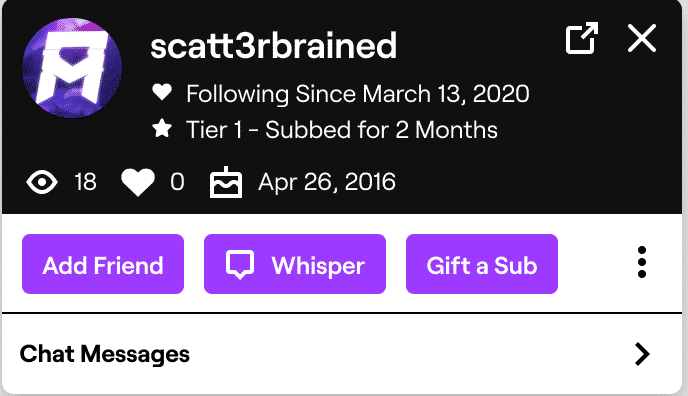The image size is (688, 396).
Task: Open the user profile pop-out icon
Action: tap(582, 38)
